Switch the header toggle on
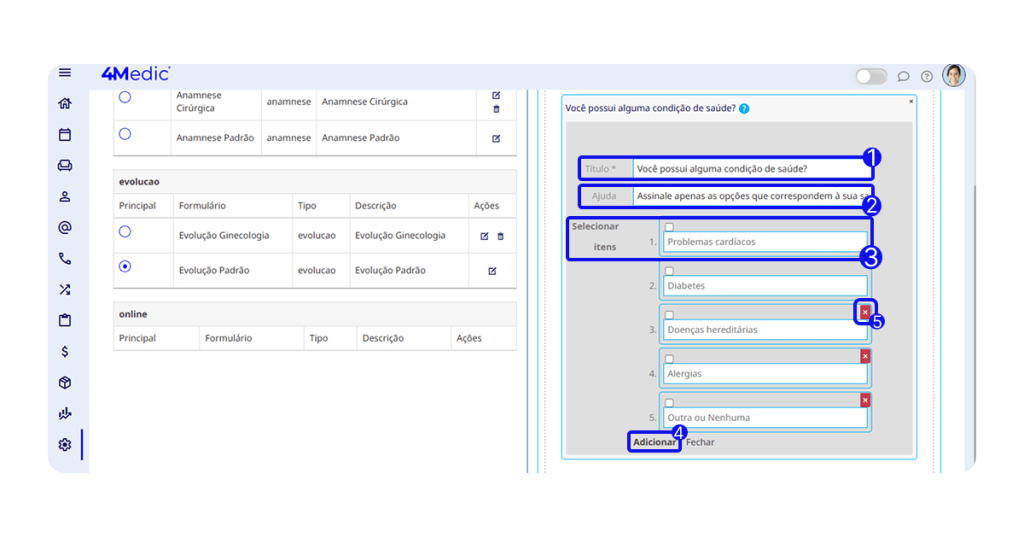 [x=871, y=76]
